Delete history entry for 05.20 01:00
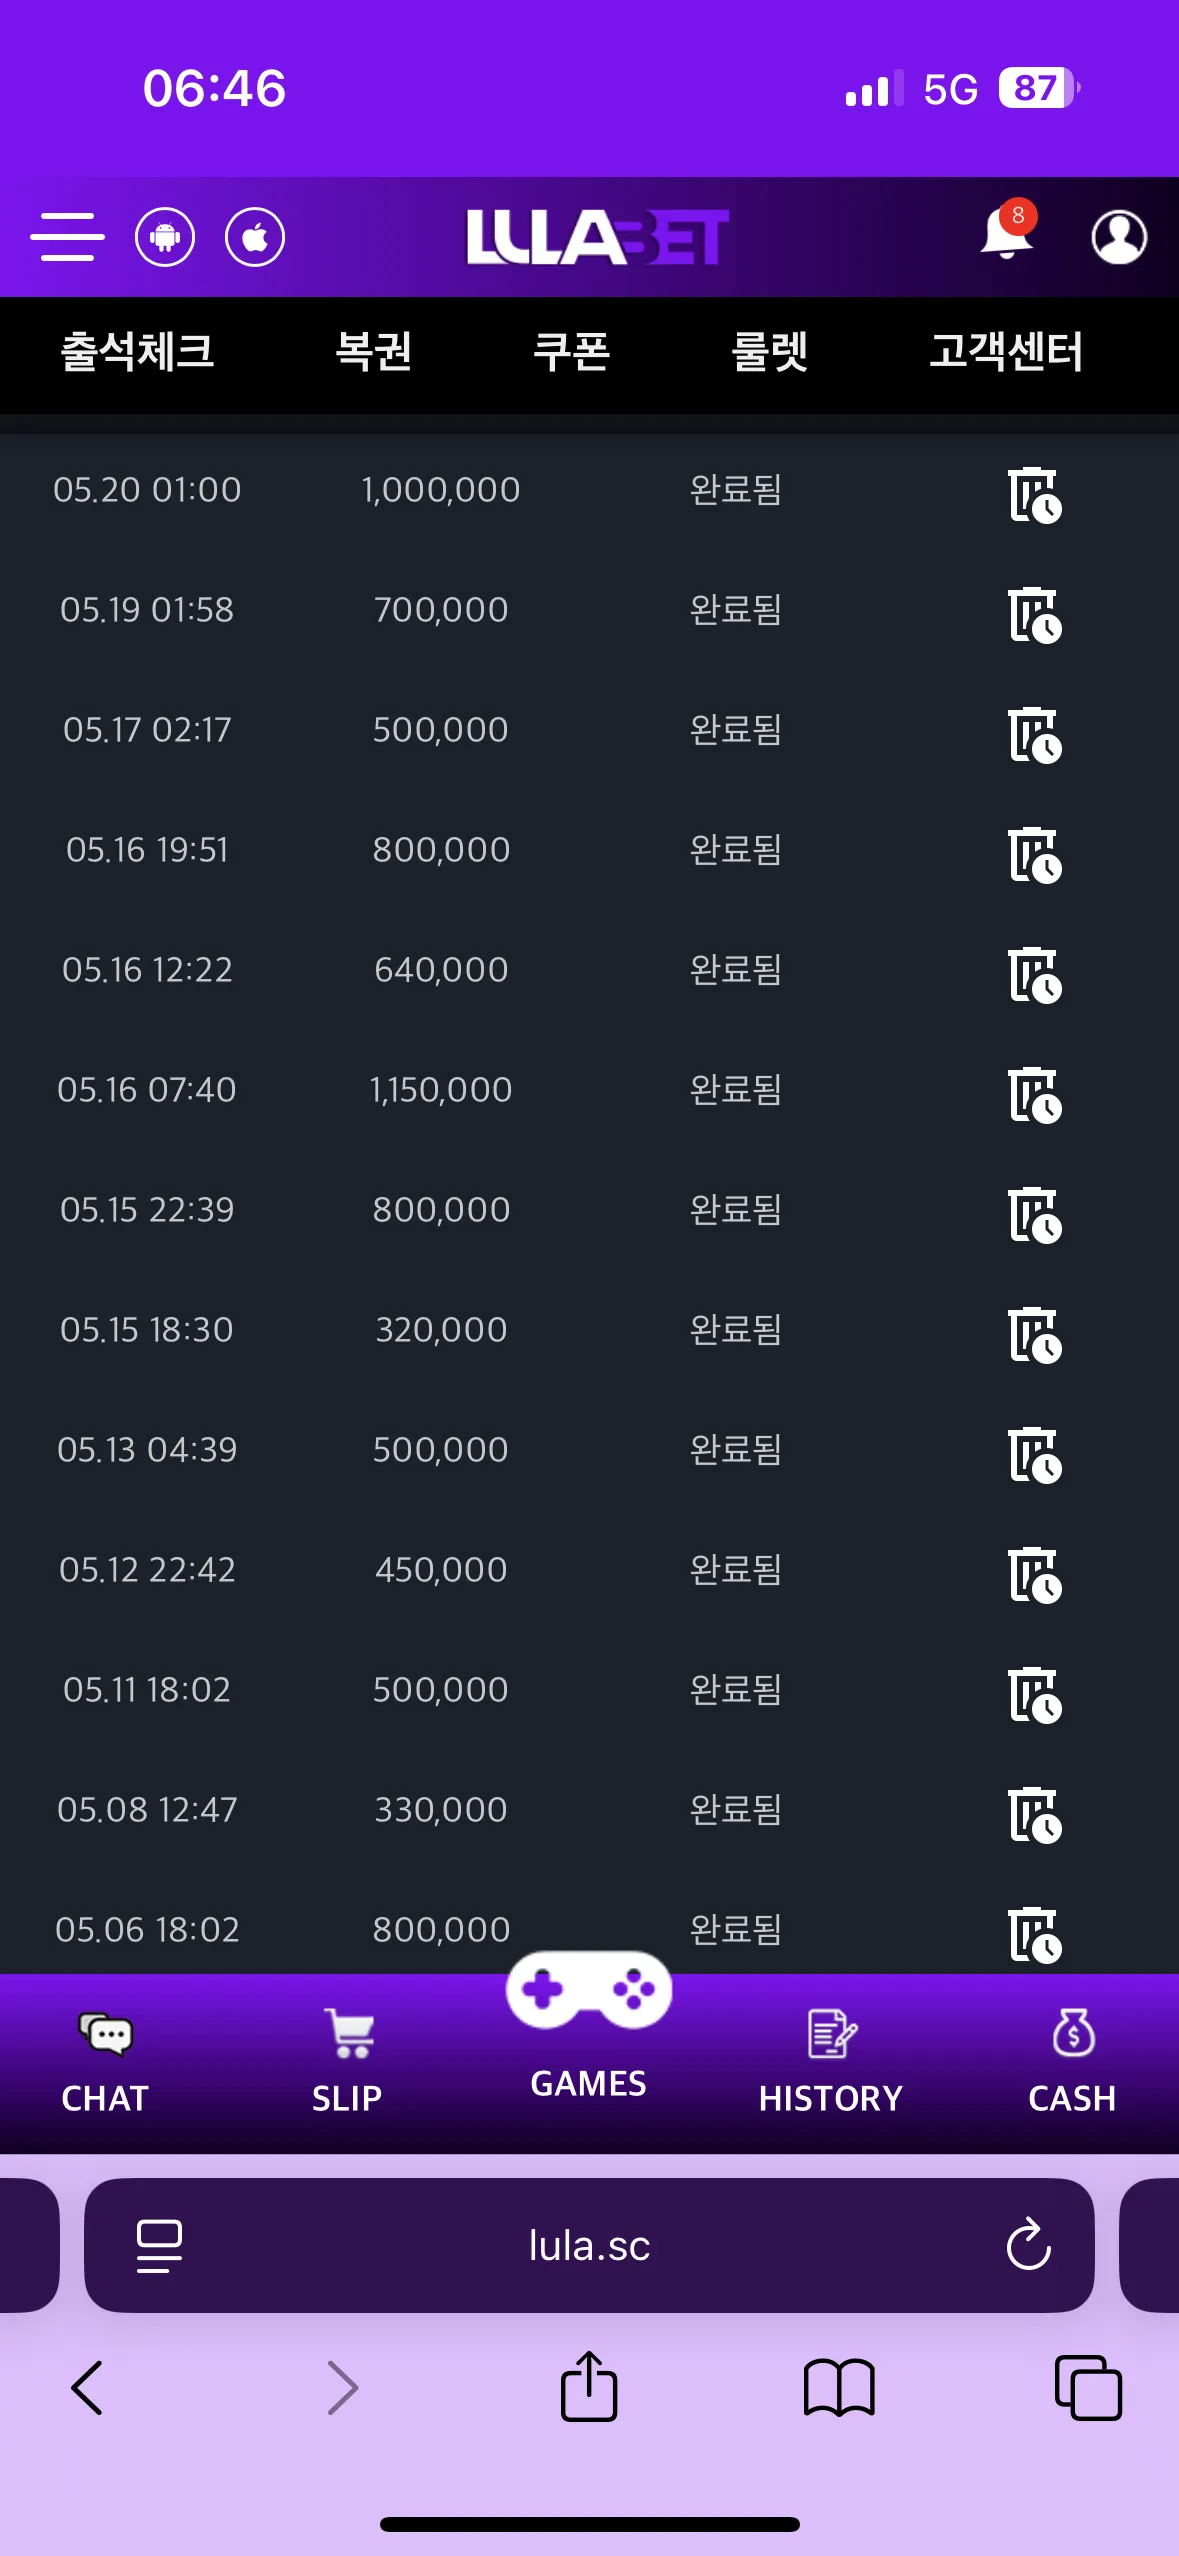The image size is (1179, 2556). pyautogui.click(x=1035, y=495)
